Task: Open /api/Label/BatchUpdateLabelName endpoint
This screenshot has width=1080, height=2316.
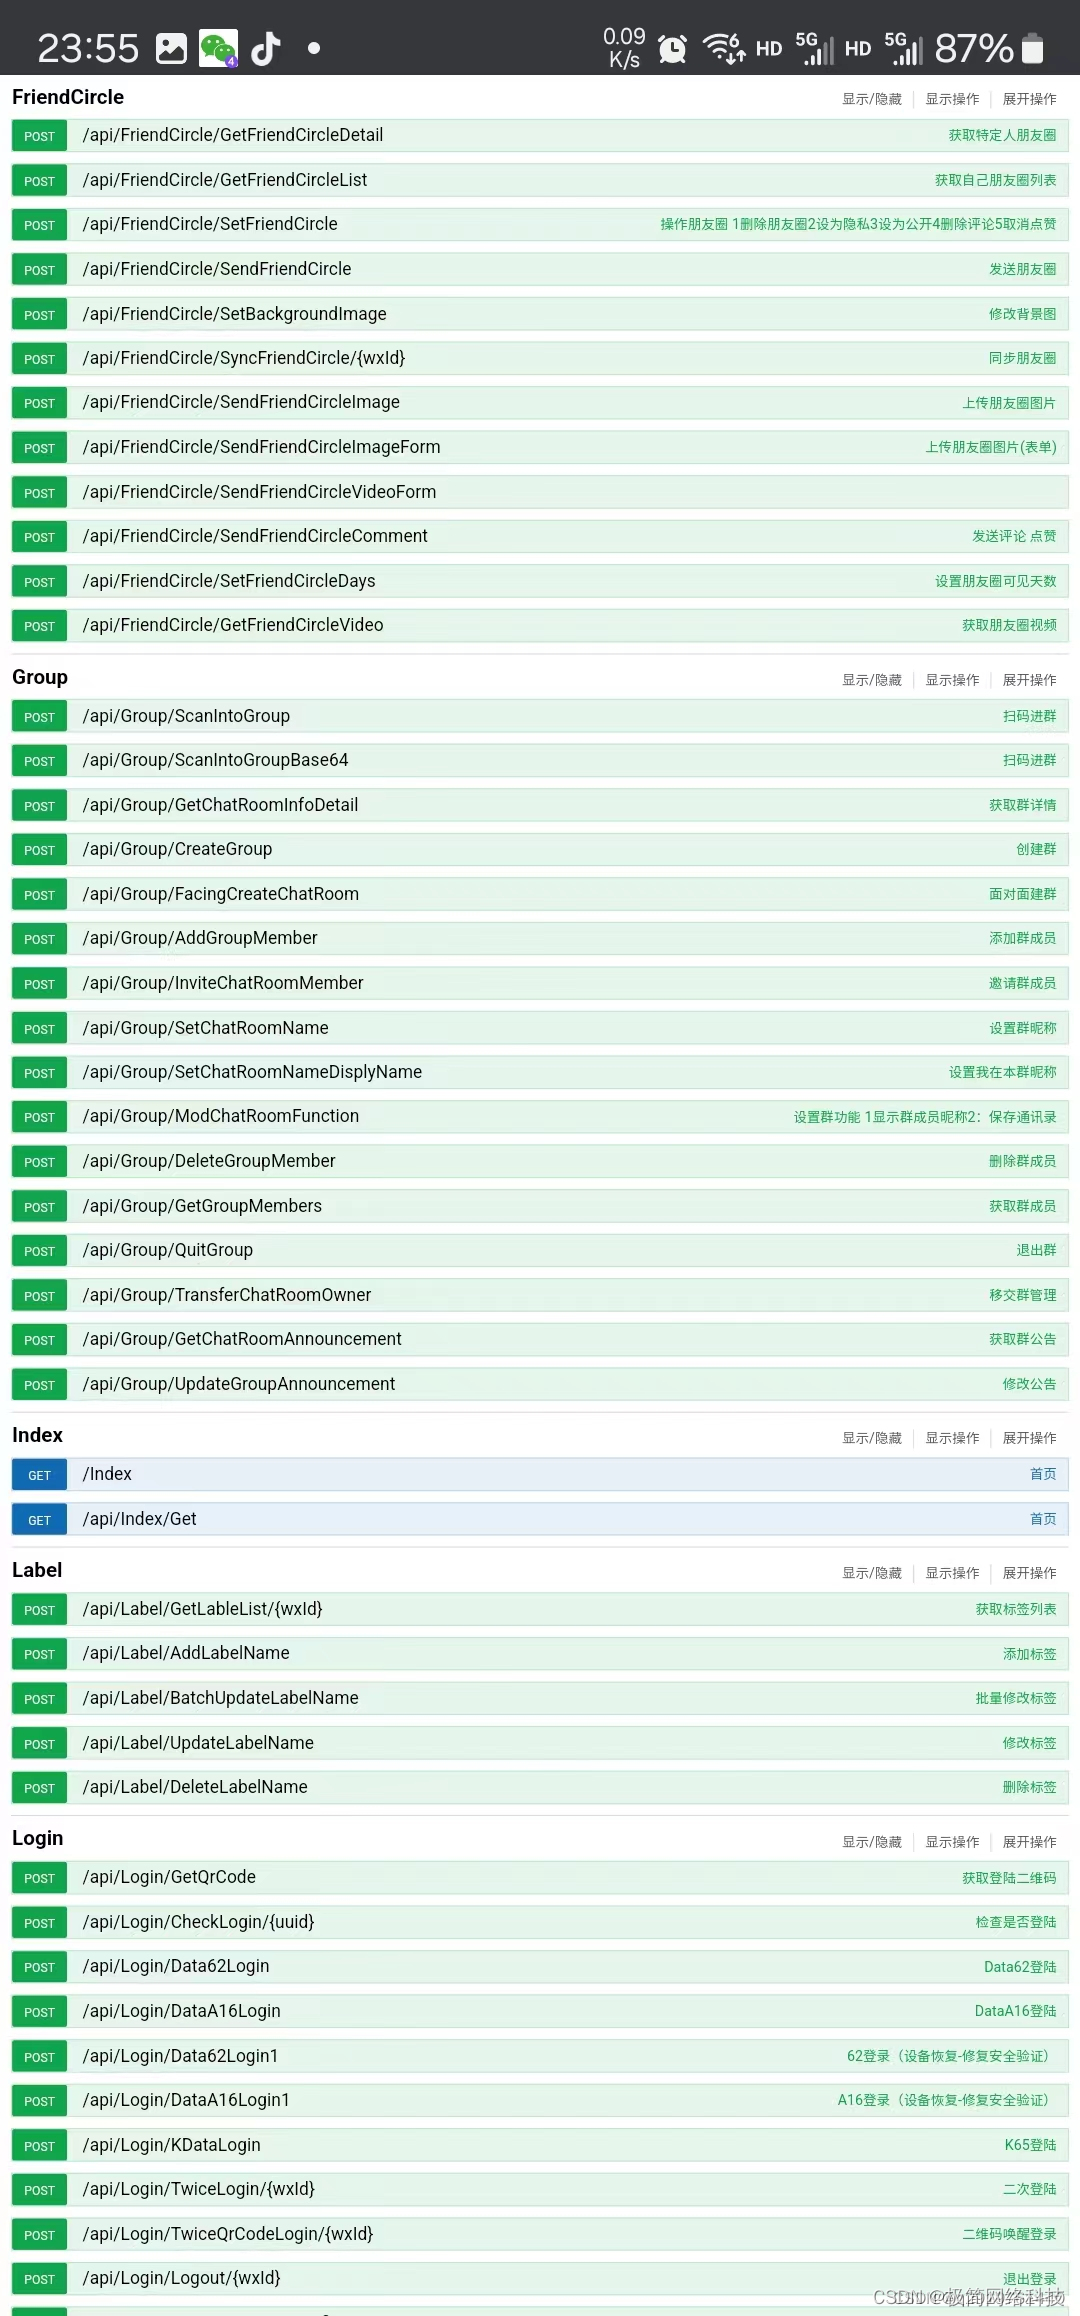Action: (x=540, y=1699)
